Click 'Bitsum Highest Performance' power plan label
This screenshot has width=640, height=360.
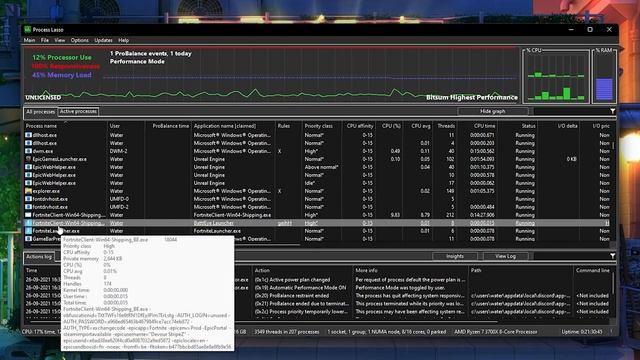tap(472, 98)
